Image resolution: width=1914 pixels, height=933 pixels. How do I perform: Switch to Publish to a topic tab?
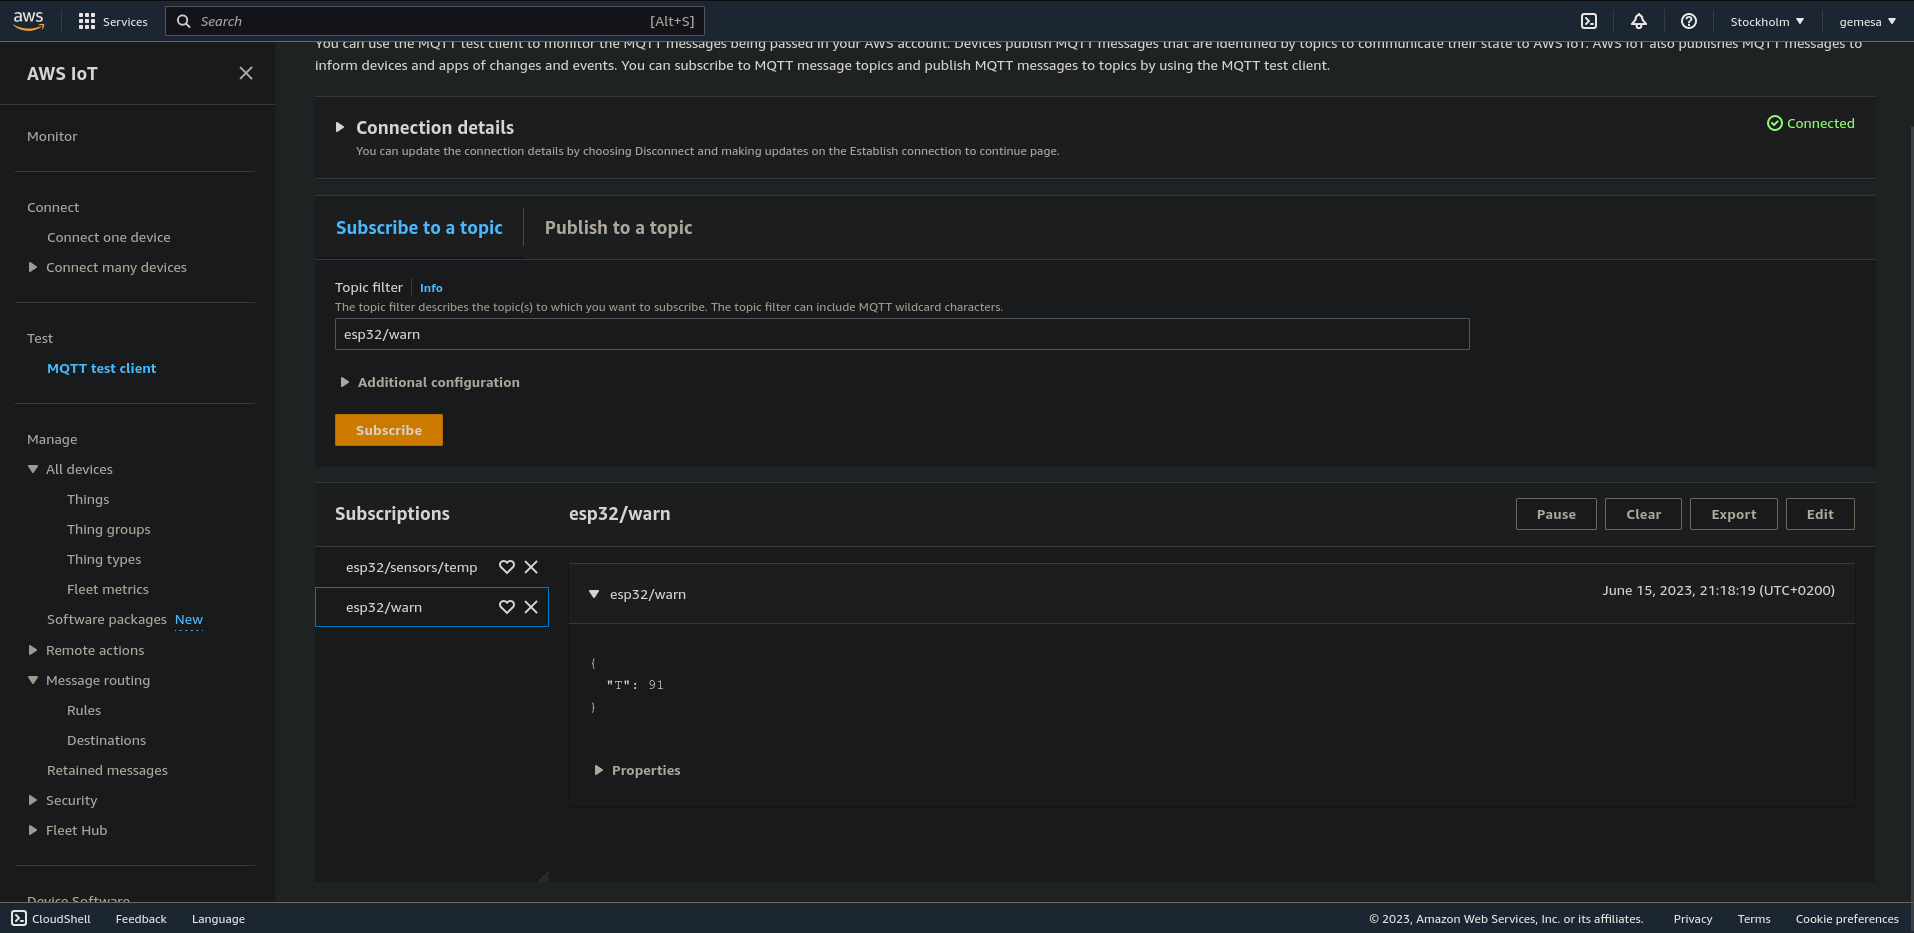tap(618, 228)
